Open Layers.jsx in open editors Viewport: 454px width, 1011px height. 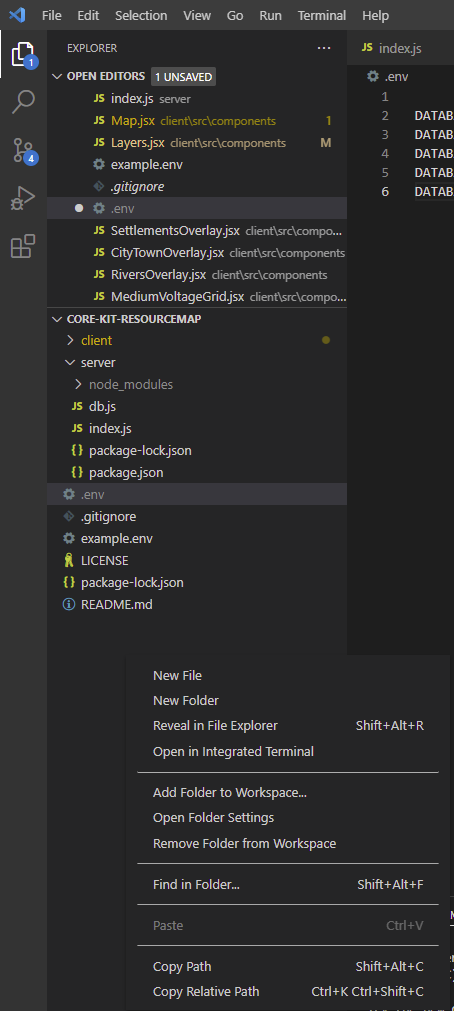[x=197, y=142]
